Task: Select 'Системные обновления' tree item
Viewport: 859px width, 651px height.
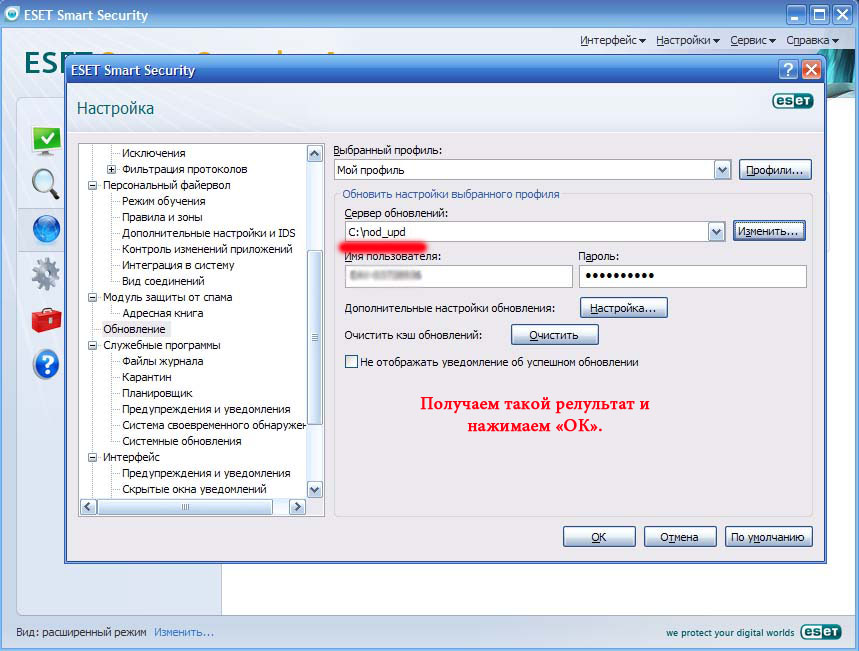Action: click(182, 441)
